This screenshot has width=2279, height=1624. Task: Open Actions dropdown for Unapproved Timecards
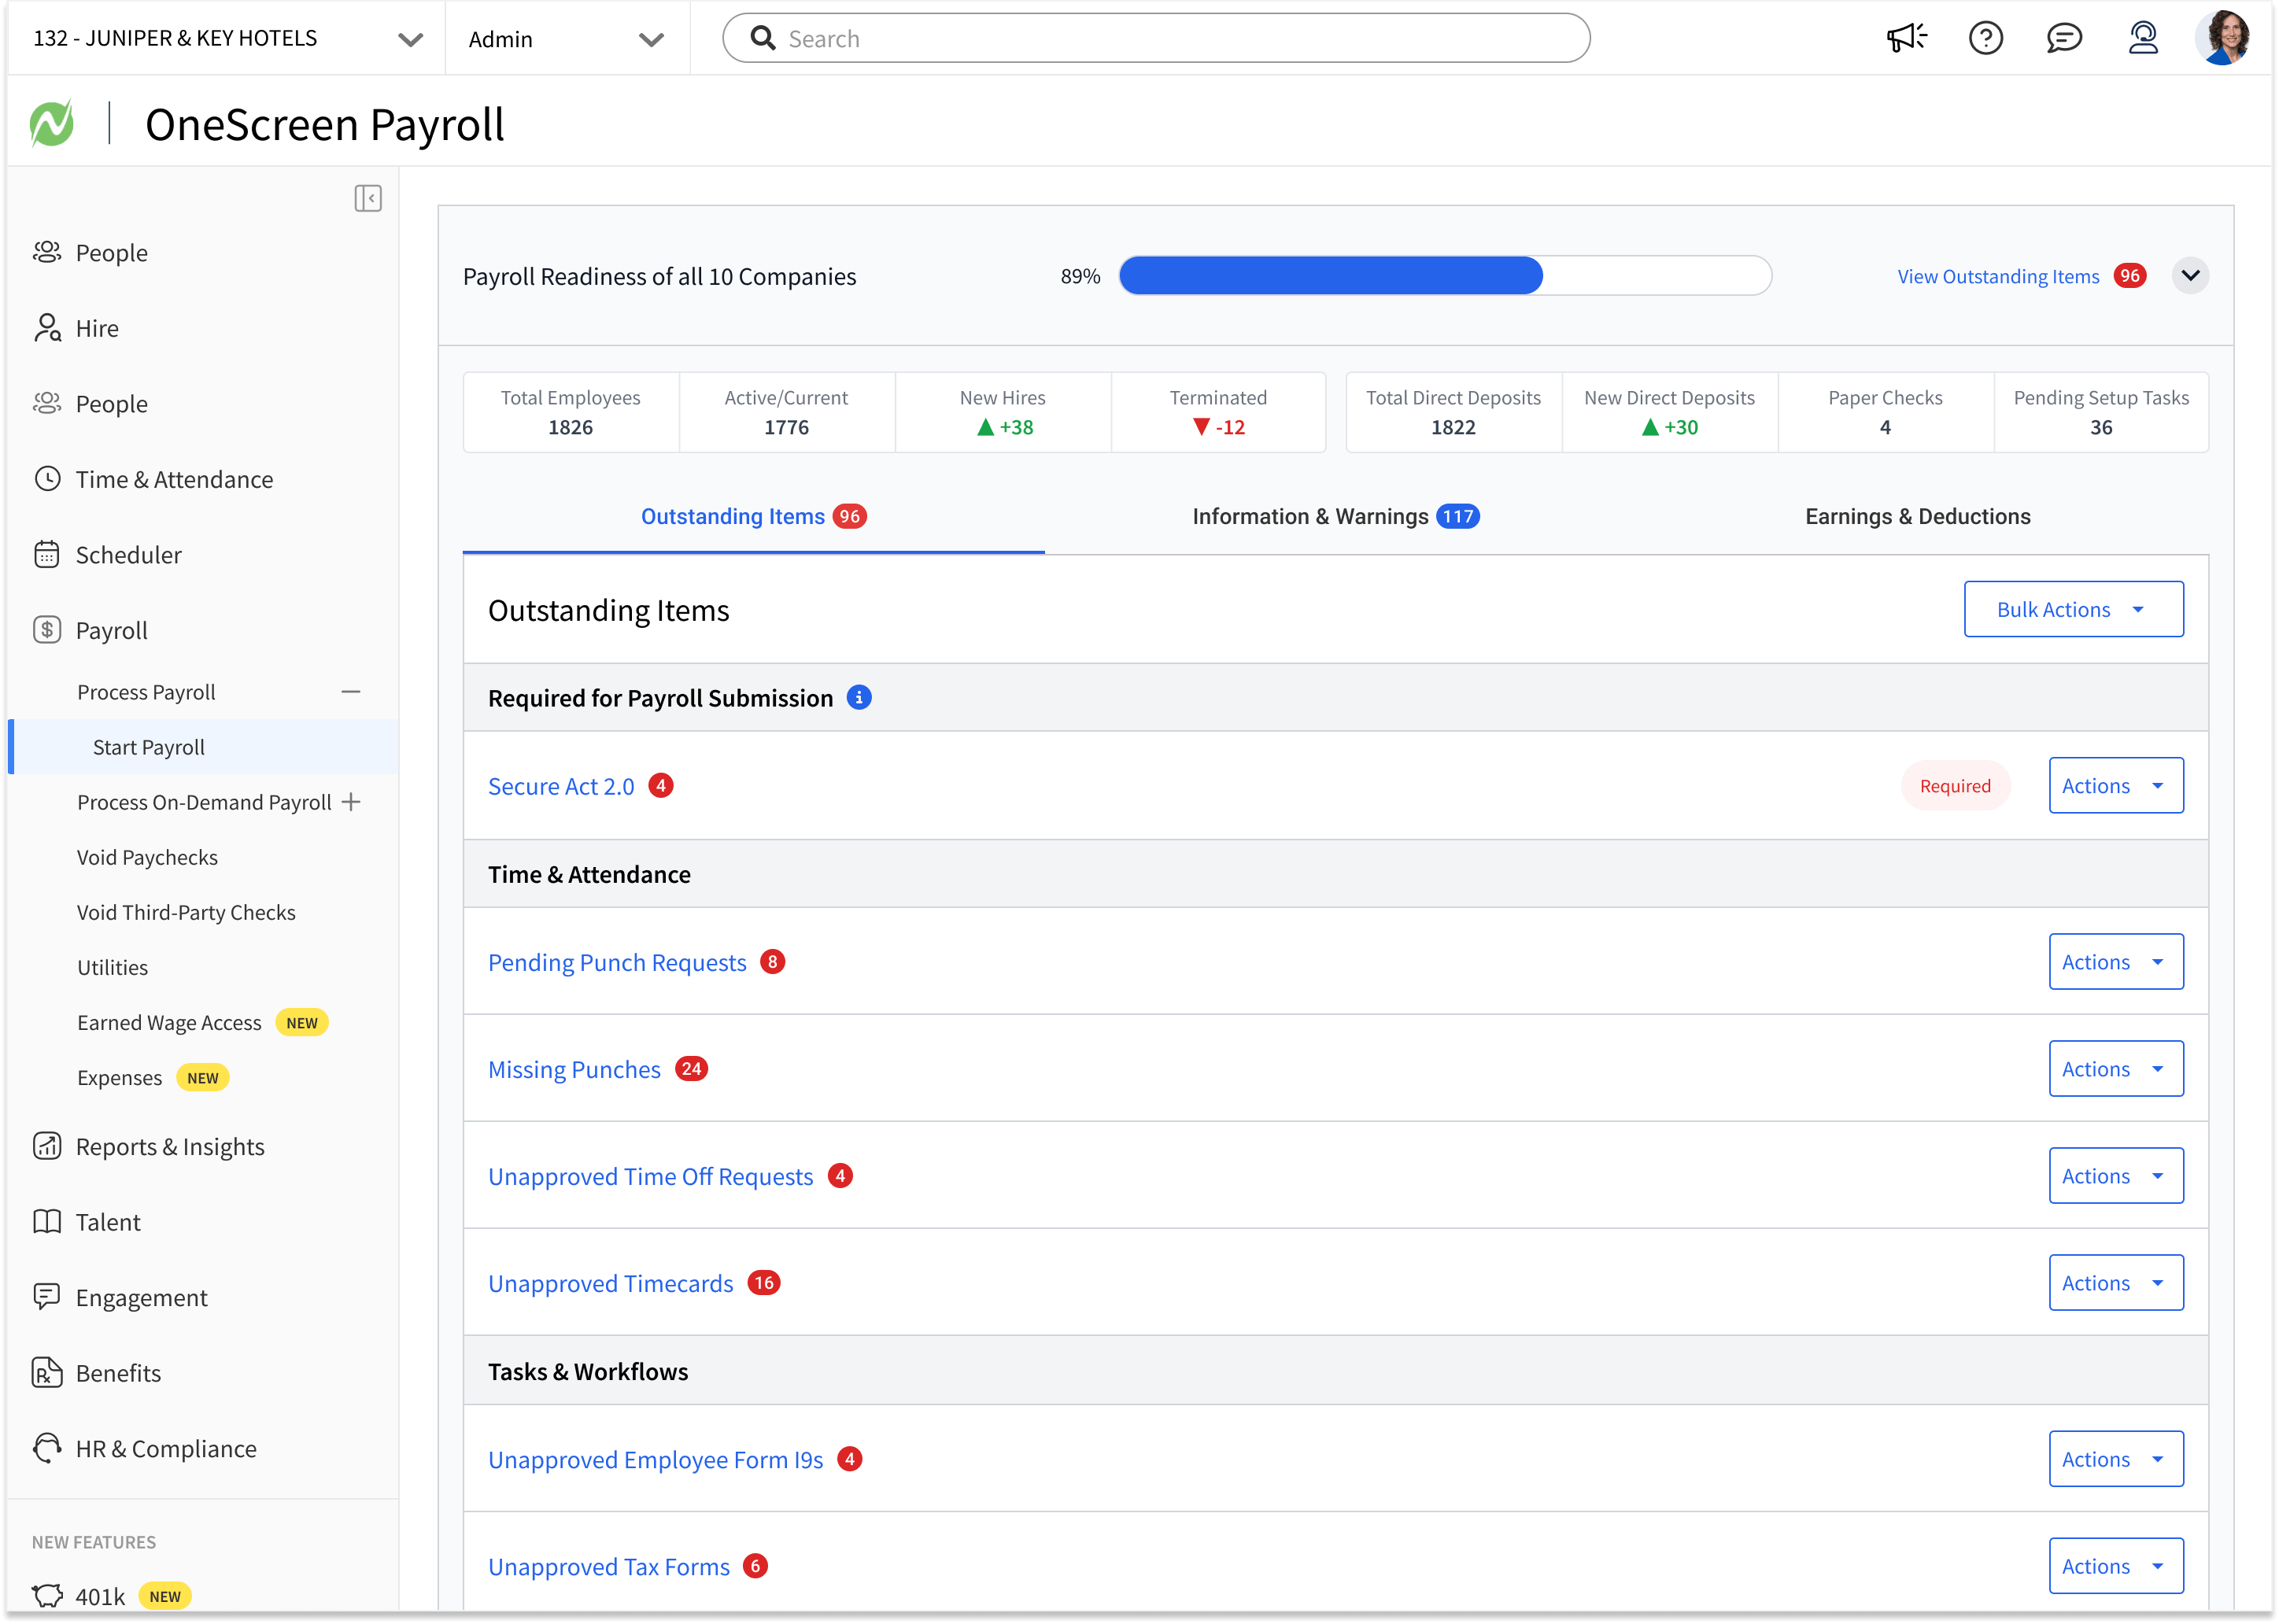point(2116,1283)
